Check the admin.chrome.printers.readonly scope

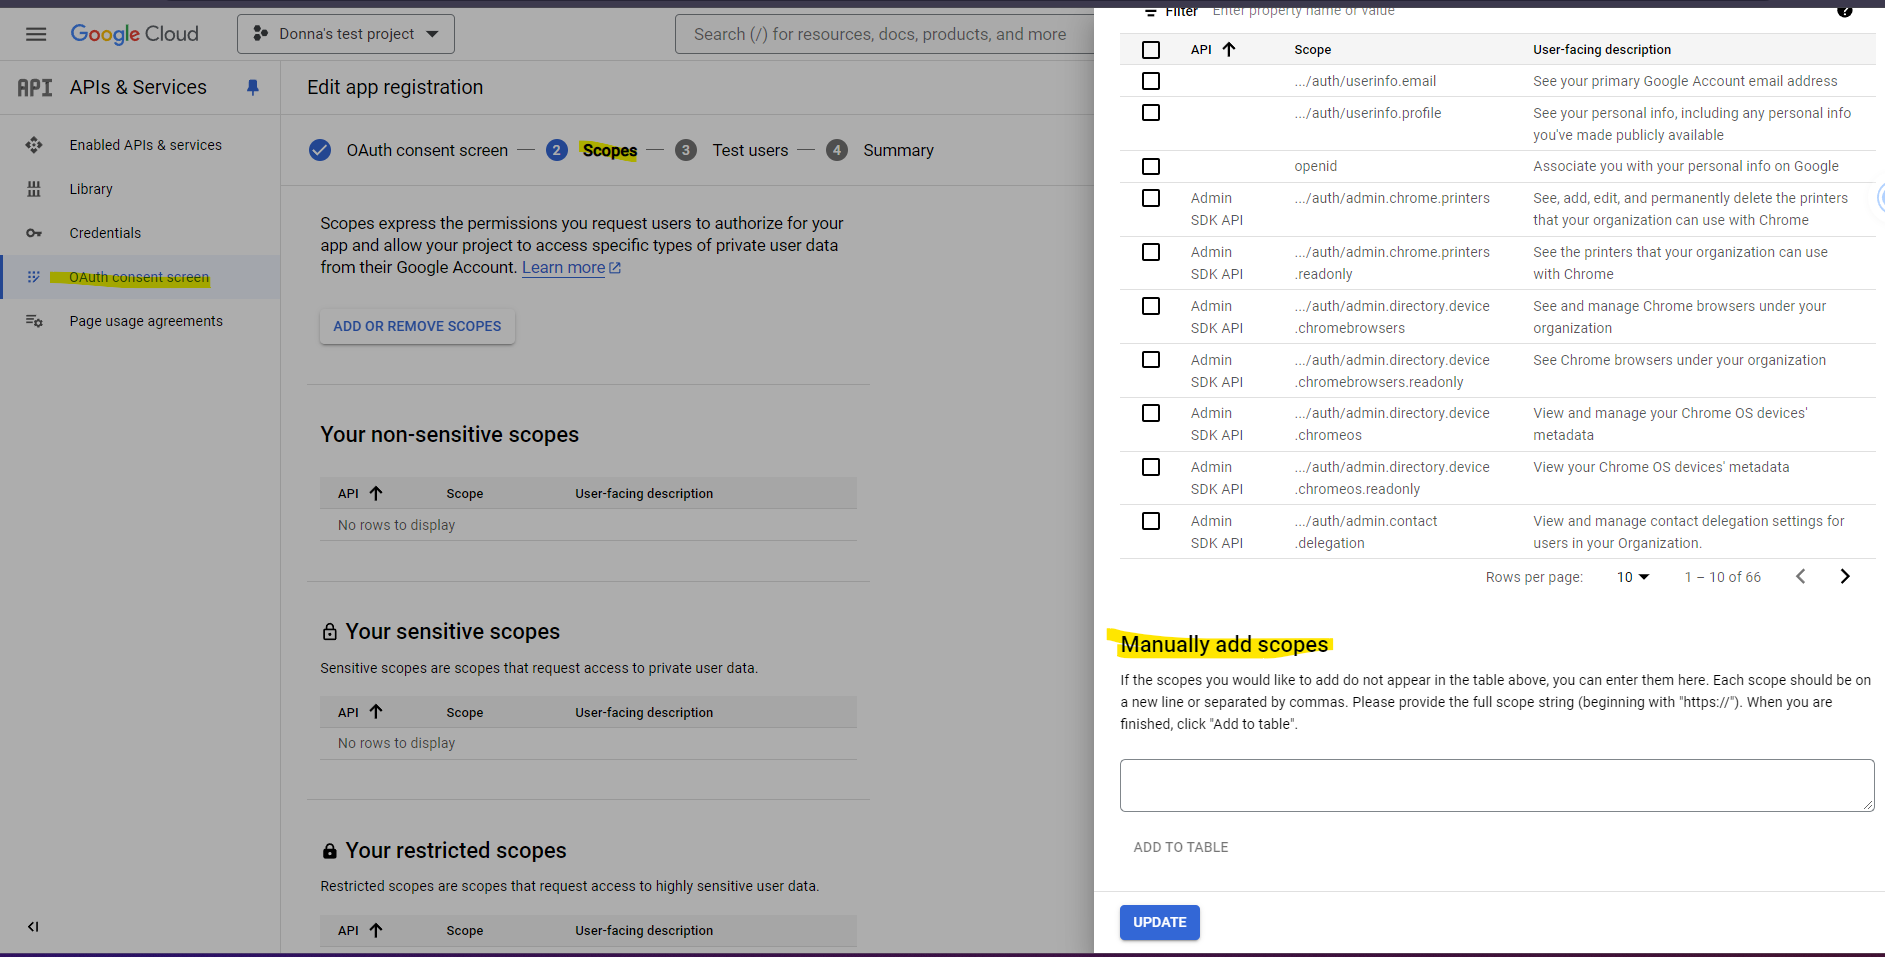[x=1151, y=252]
